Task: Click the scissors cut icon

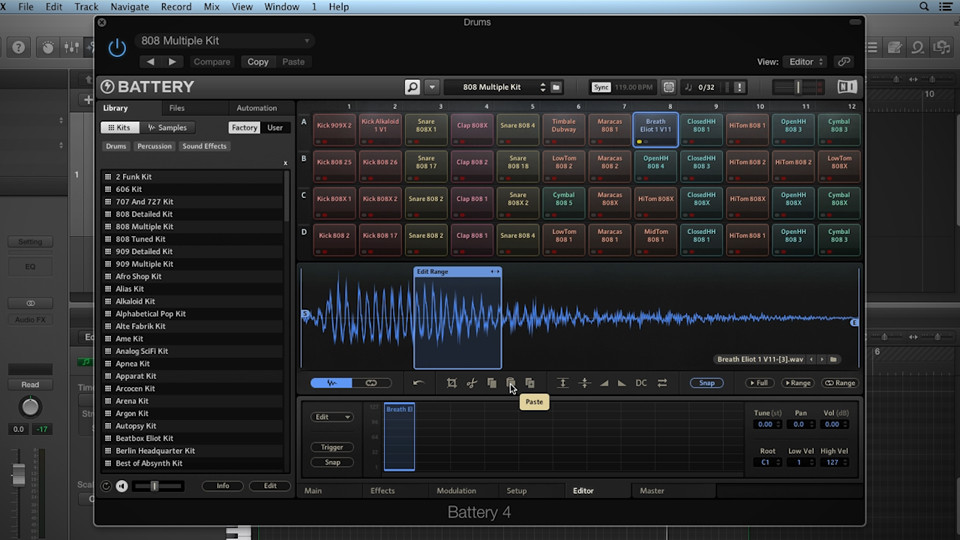Action: pyautogui.click(x=471, y=383)
